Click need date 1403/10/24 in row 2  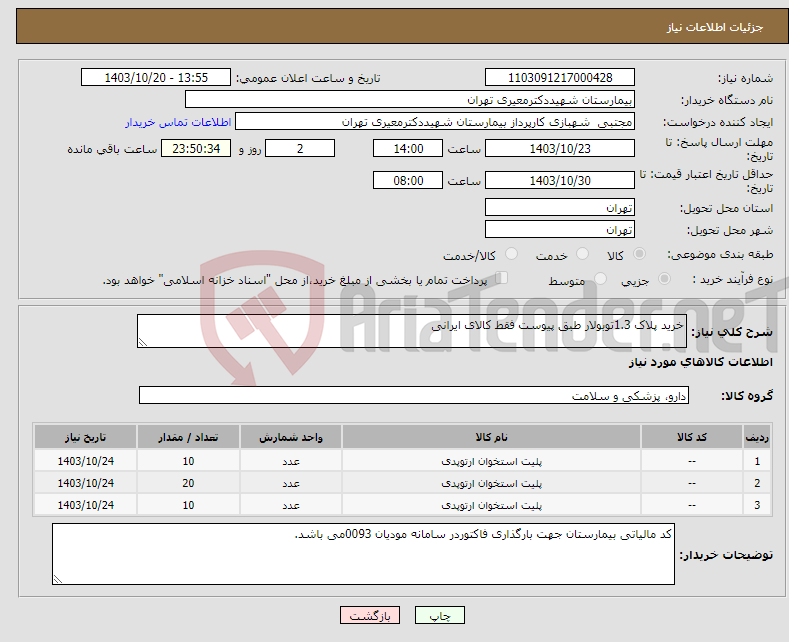(86, 483)
